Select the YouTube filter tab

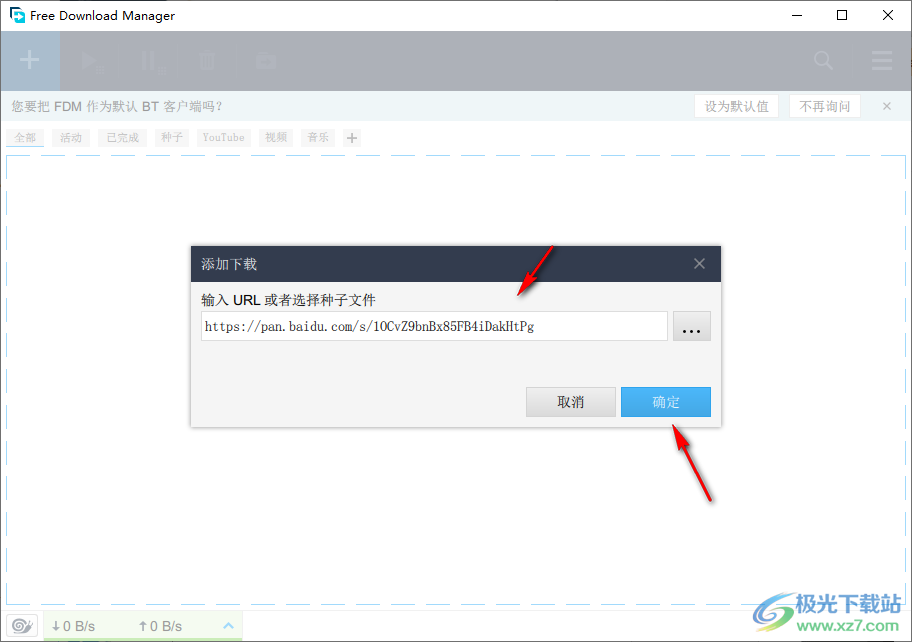(223, 138)
